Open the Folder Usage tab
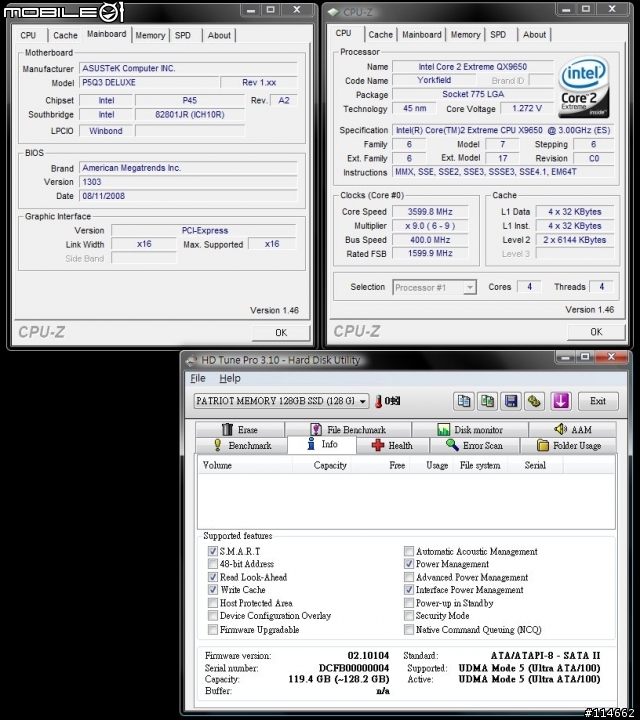Screen dimensions: 640x721 point(568,445)
